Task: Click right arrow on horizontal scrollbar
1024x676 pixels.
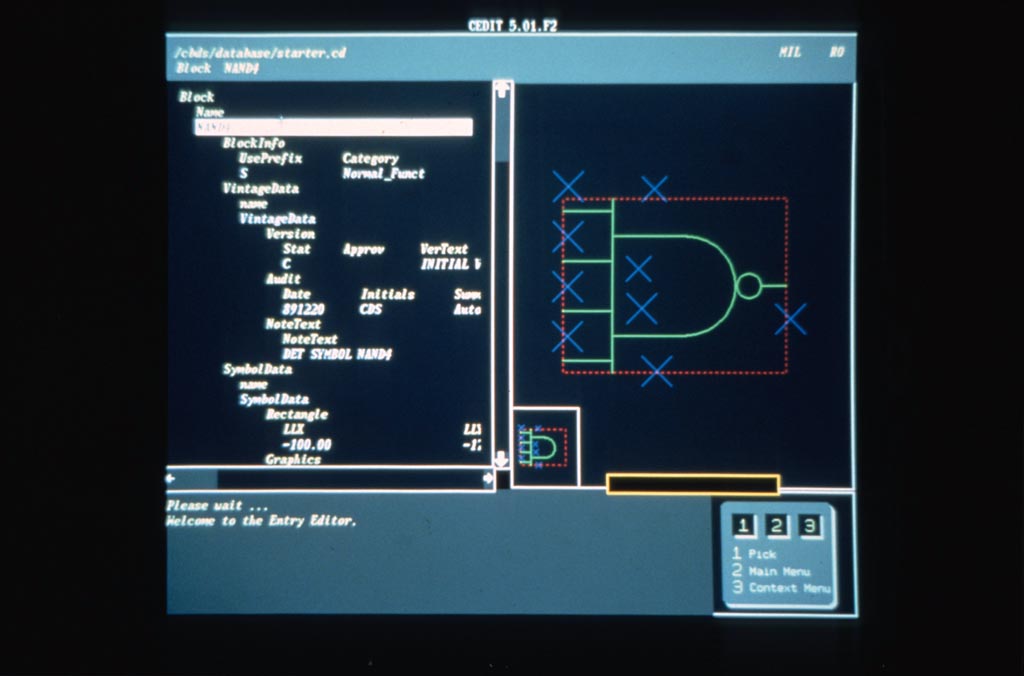Action: tap(488, 479)
